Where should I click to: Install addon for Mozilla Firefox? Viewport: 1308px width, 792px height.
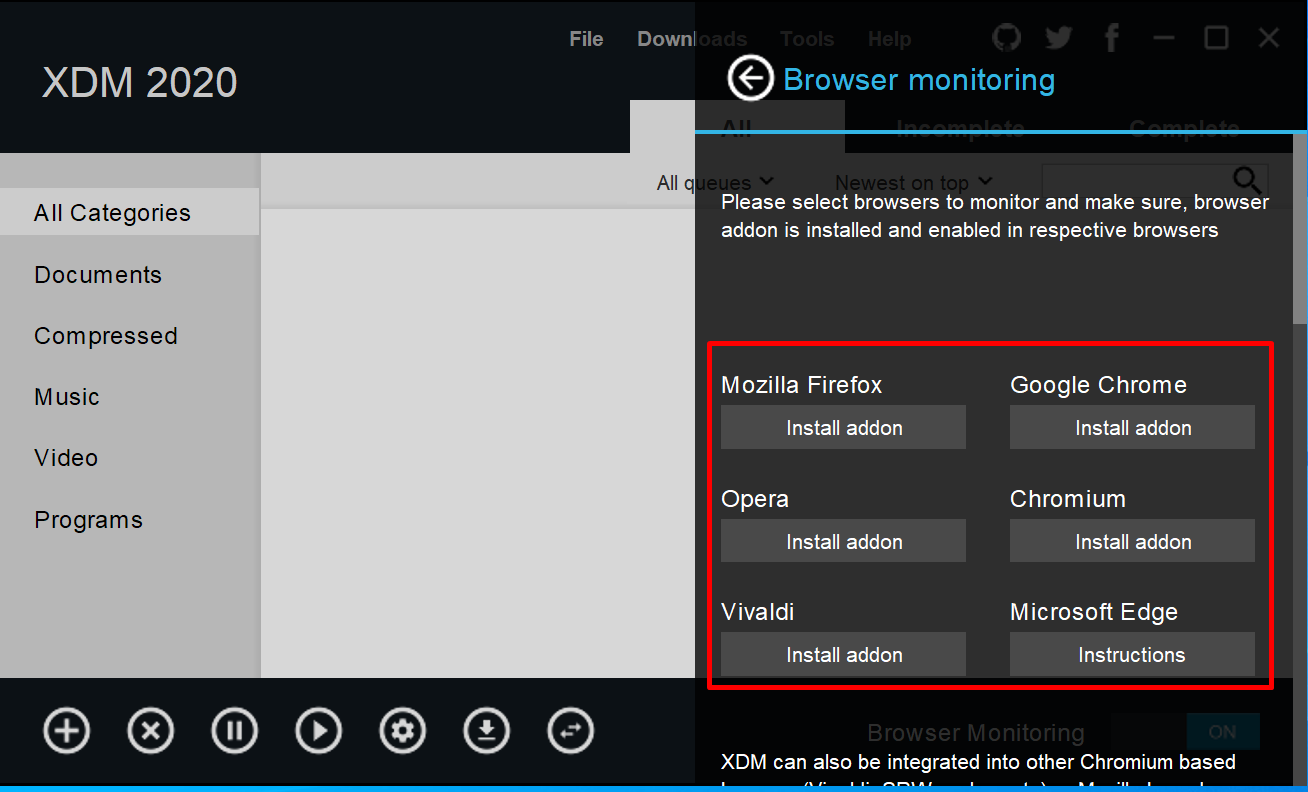[843, 427]
